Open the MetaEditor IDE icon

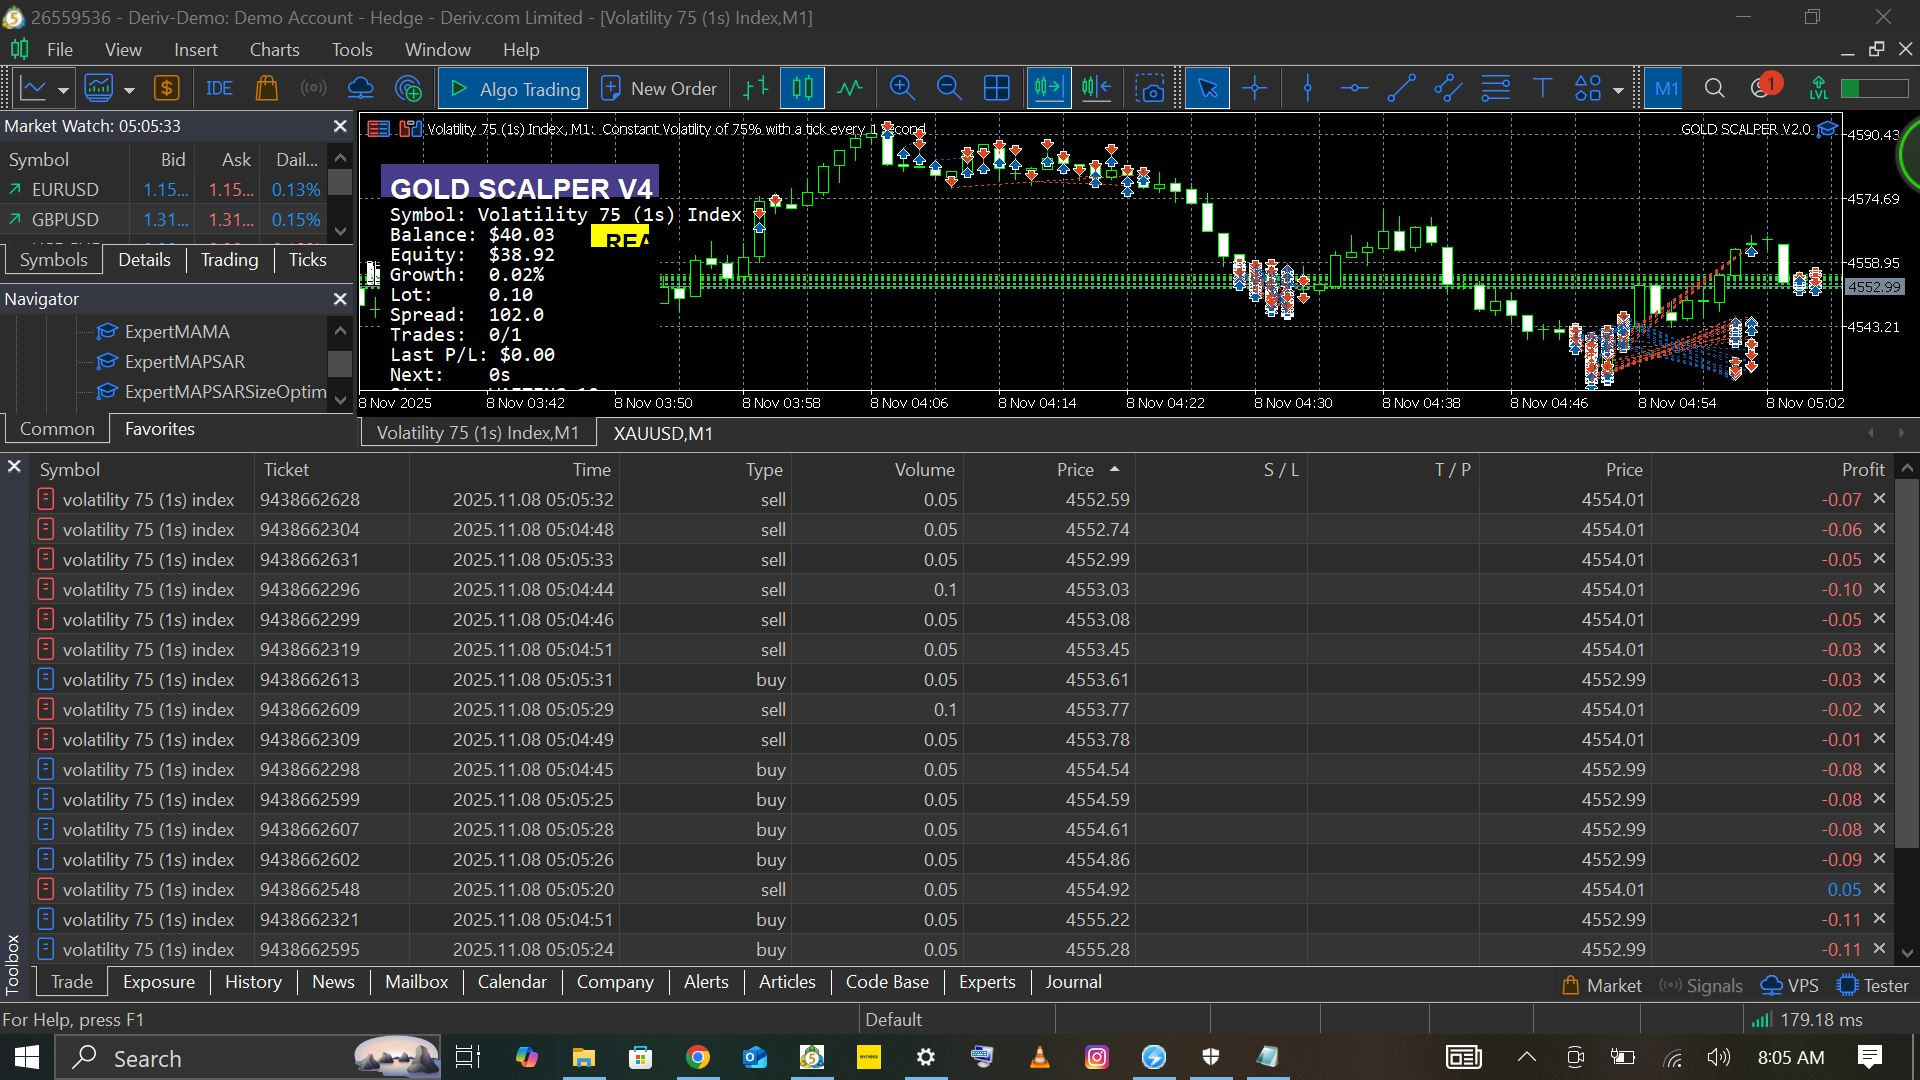tap(219, 89)
